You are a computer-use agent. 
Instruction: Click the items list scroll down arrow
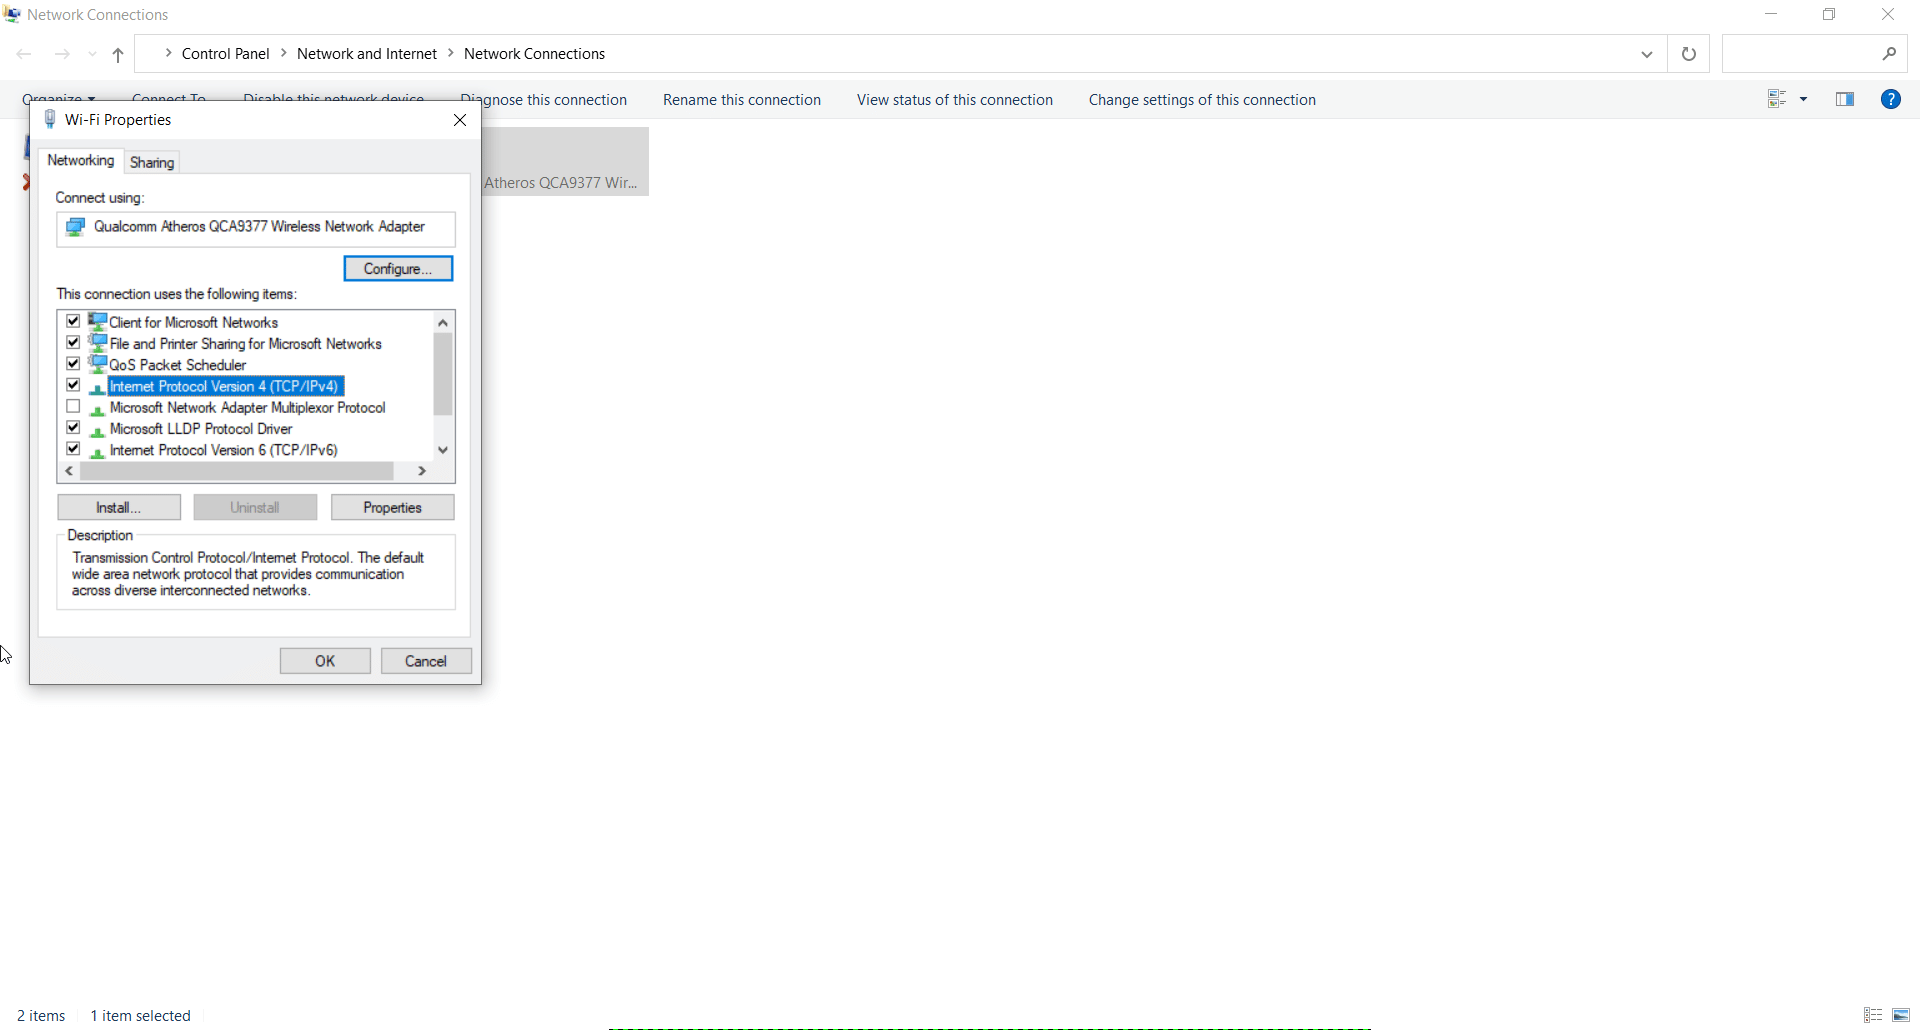tap(443, 450)
